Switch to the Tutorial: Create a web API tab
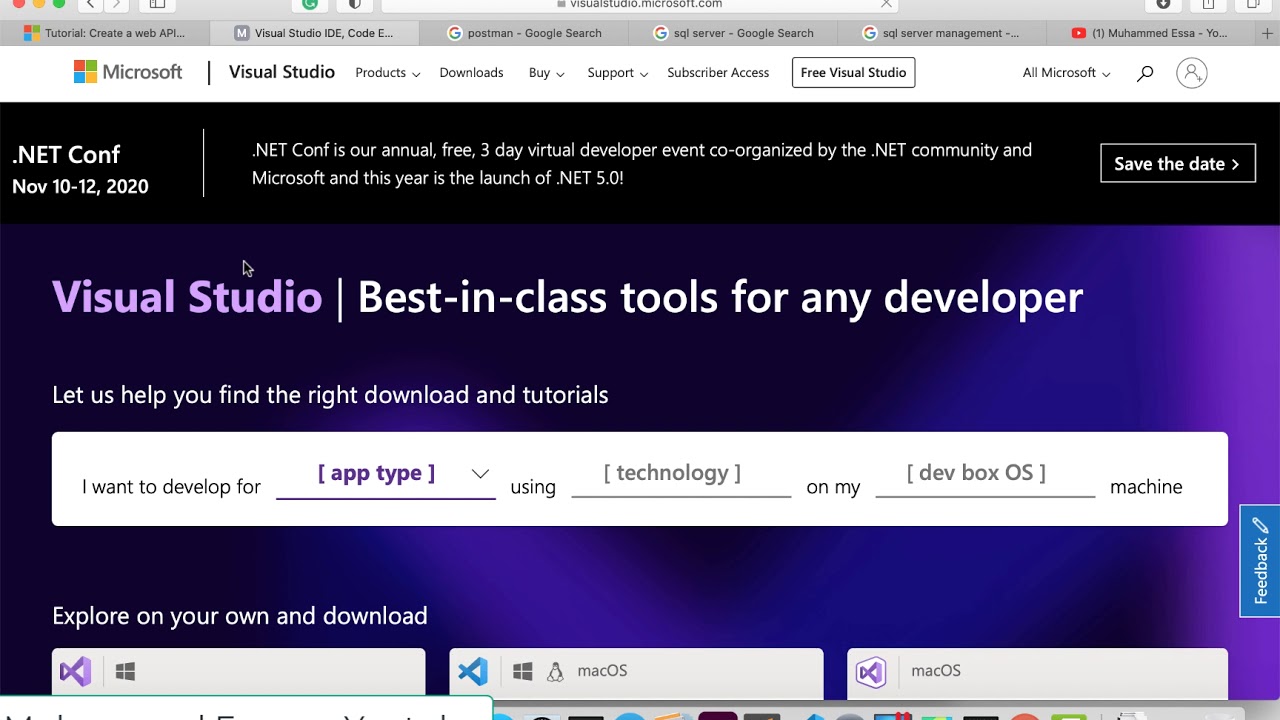The width and height of the screenshot is (1280, 720). tap(105, 33)
